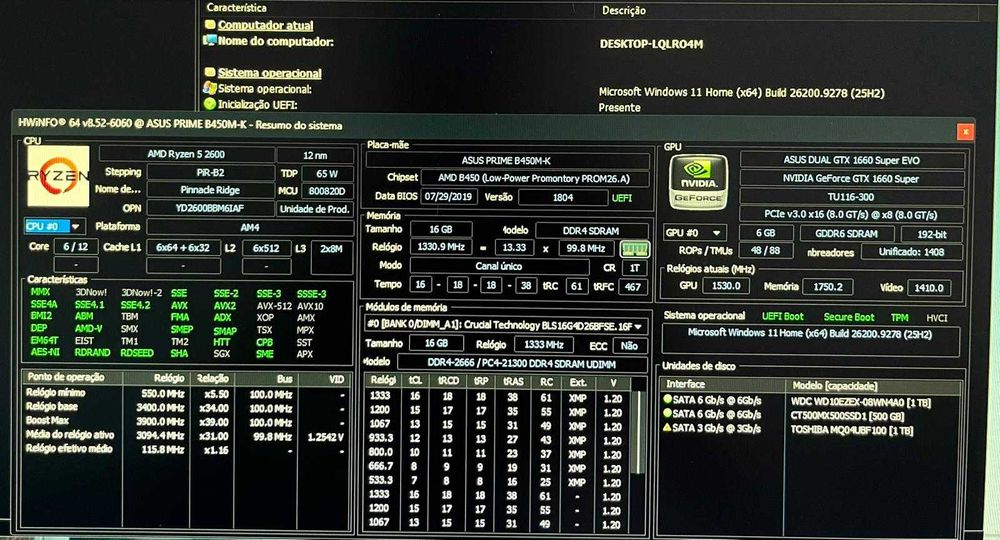Open the GPU #0 selector dropdown
1000x540 pixels.
(x=694, y=233)
